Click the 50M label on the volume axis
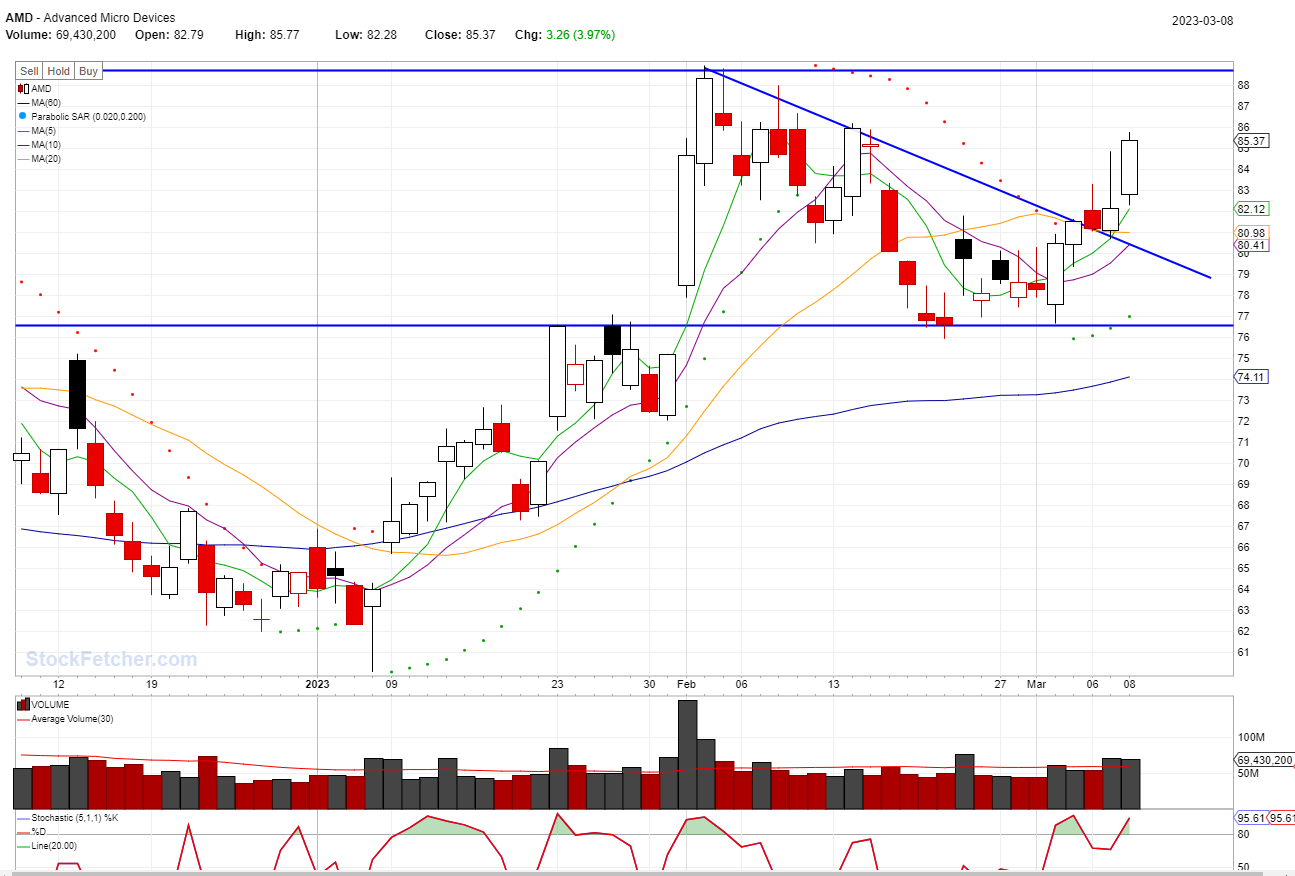1295x876 pixels. (x=1248, y=773)
